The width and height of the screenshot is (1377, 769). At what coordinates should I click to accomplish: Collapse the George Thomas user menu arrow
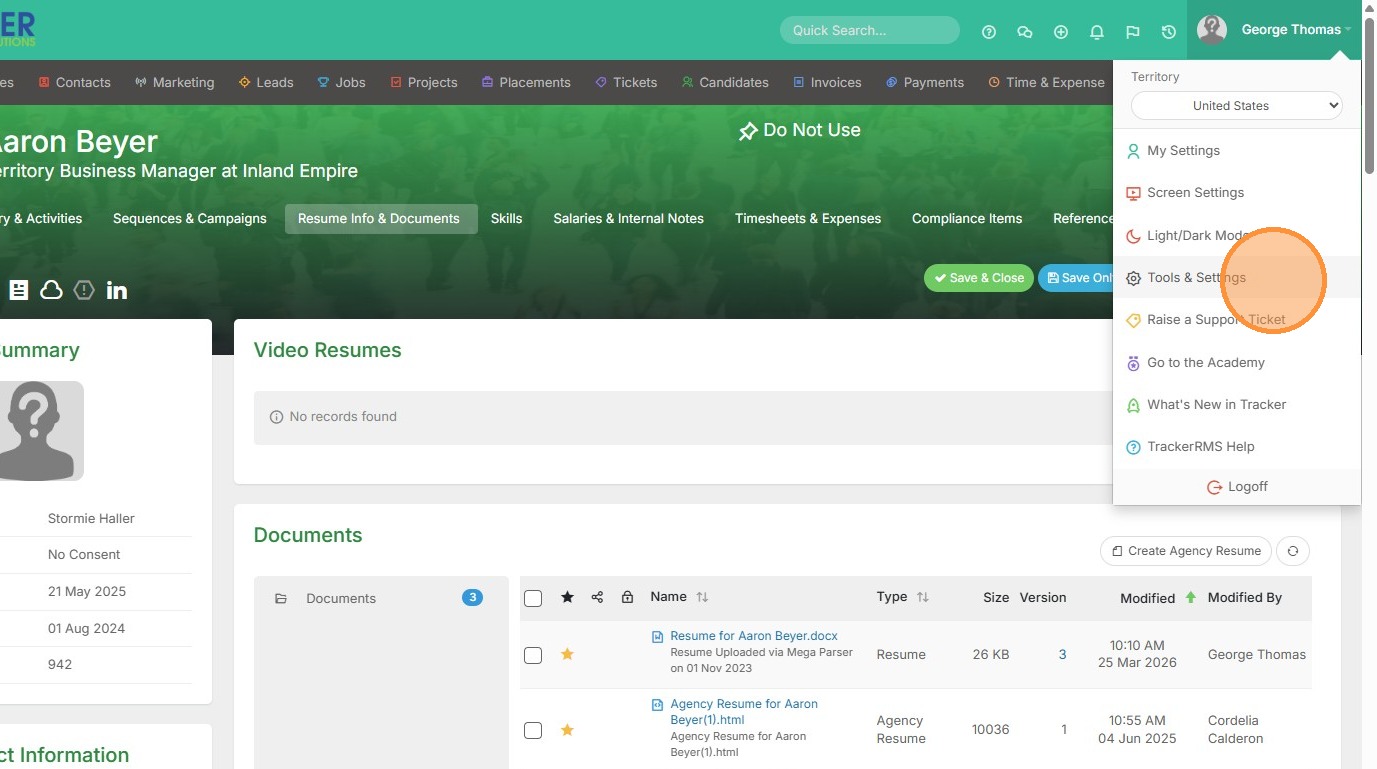1348,30
